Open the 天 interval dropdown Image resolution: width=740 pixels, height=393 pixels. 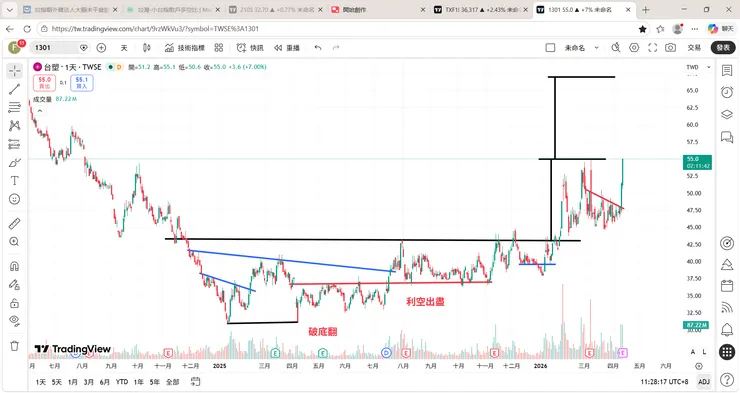coord(124,48)
